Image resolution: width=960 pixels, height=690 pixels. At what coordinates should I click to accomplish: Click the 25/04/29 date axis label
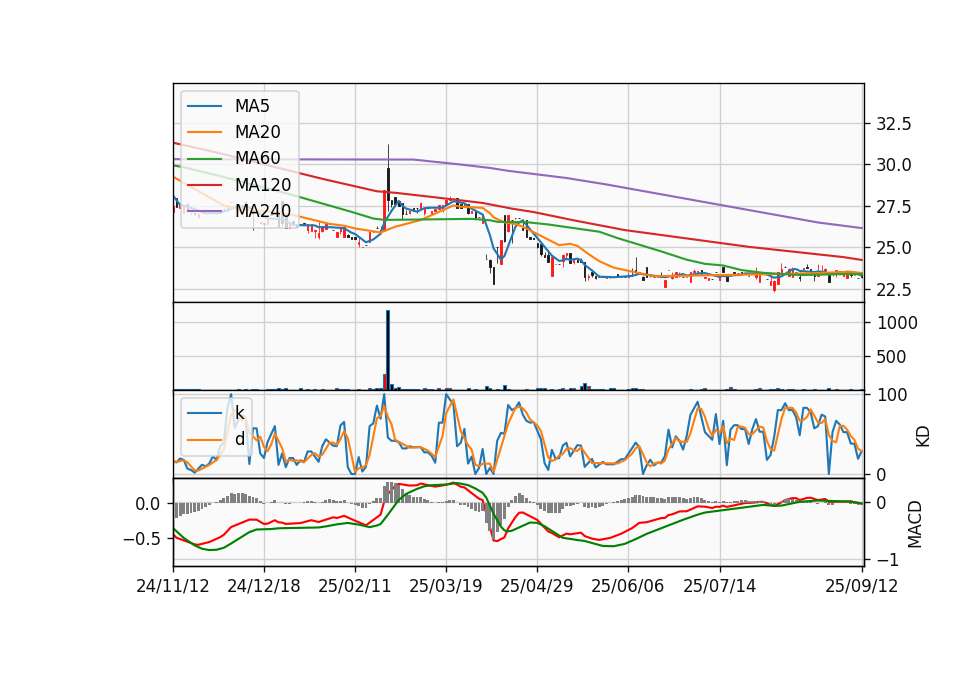(537, 586)
